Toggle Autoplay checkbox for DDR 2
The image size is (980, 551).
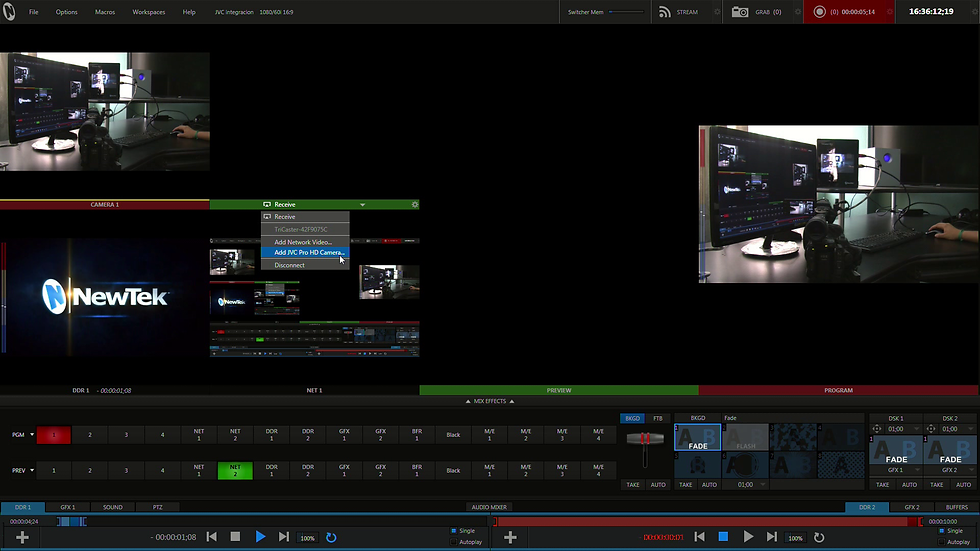941,542
